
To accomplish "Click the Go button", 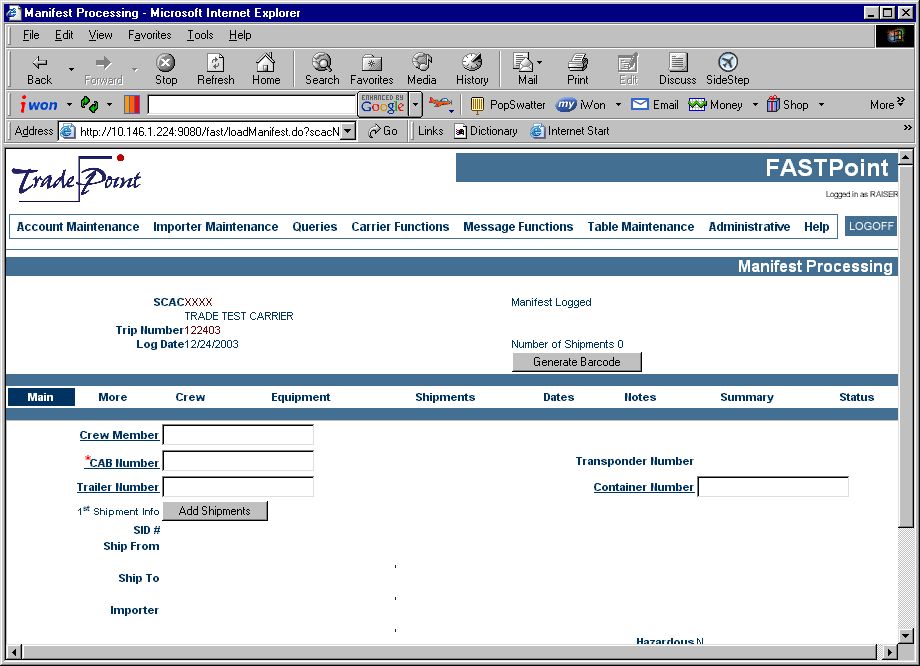I will 383,131.
